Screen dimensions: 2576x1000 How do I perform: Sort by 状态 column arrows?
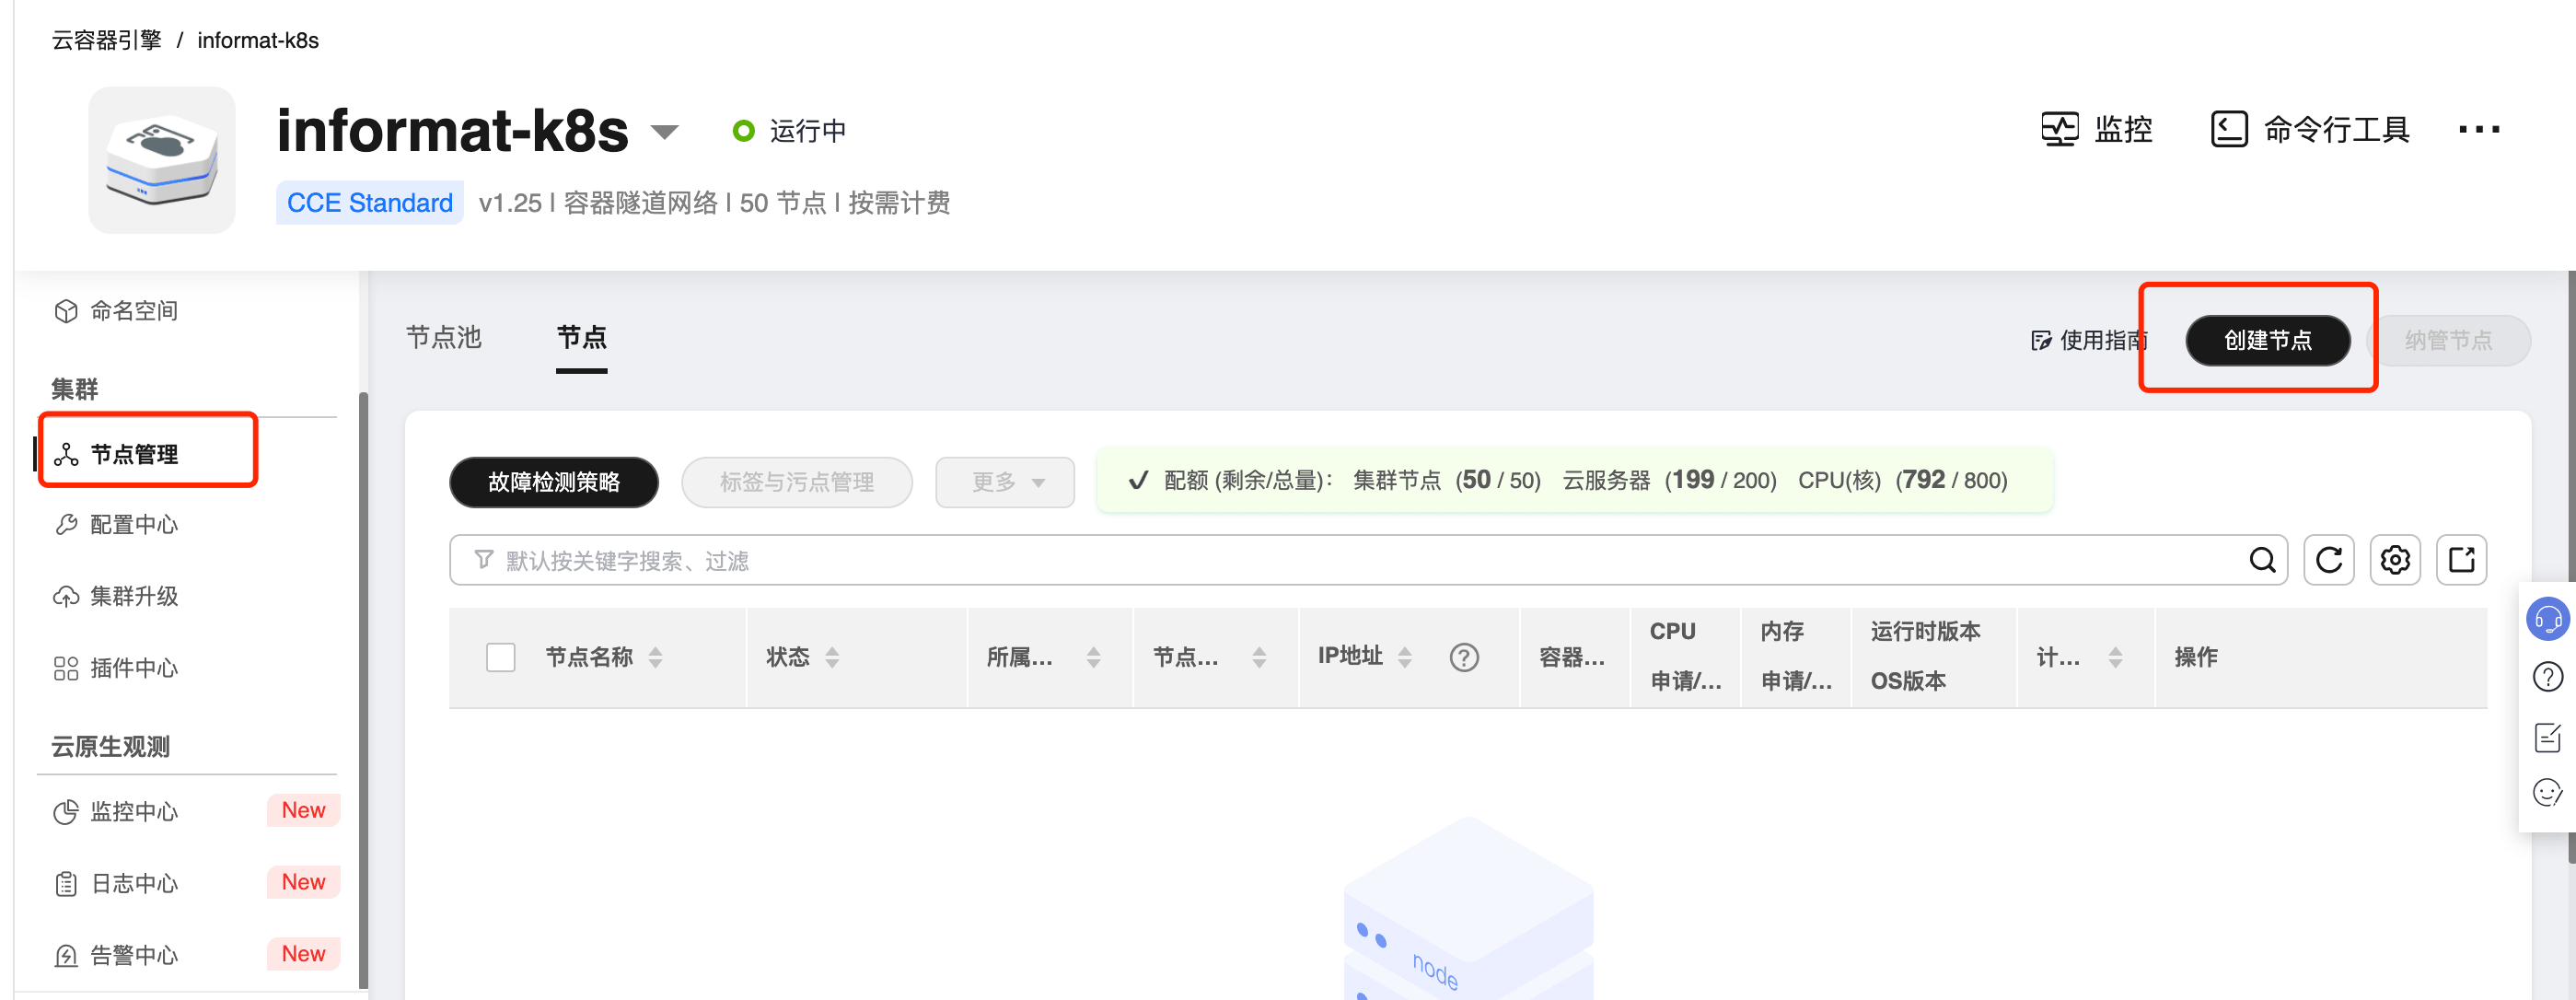[832, 657]
